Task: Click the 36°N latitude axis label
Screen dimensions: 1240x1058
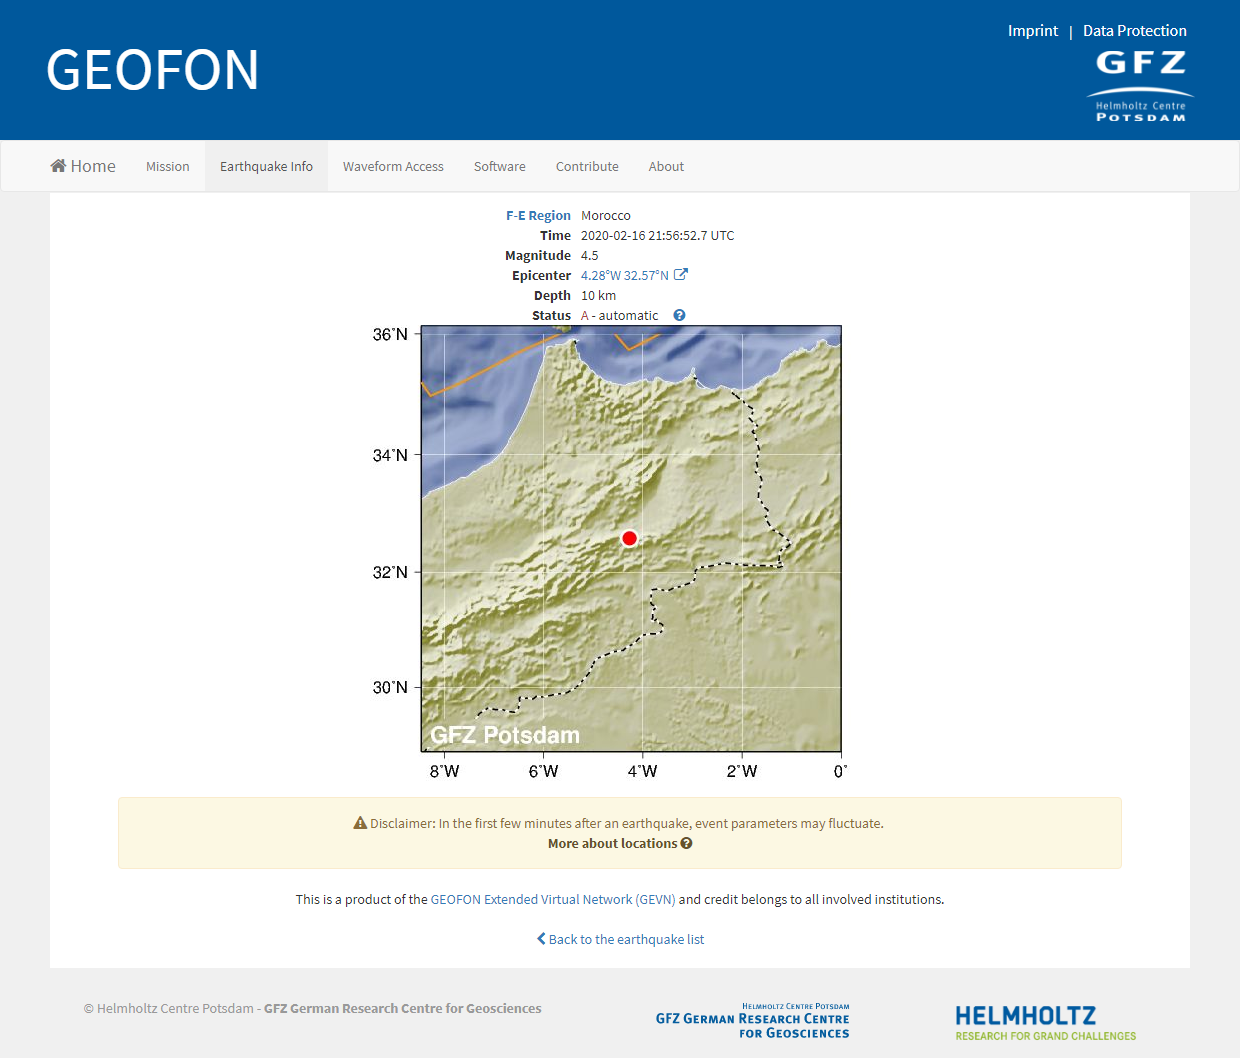Action: tap(390, 335)
